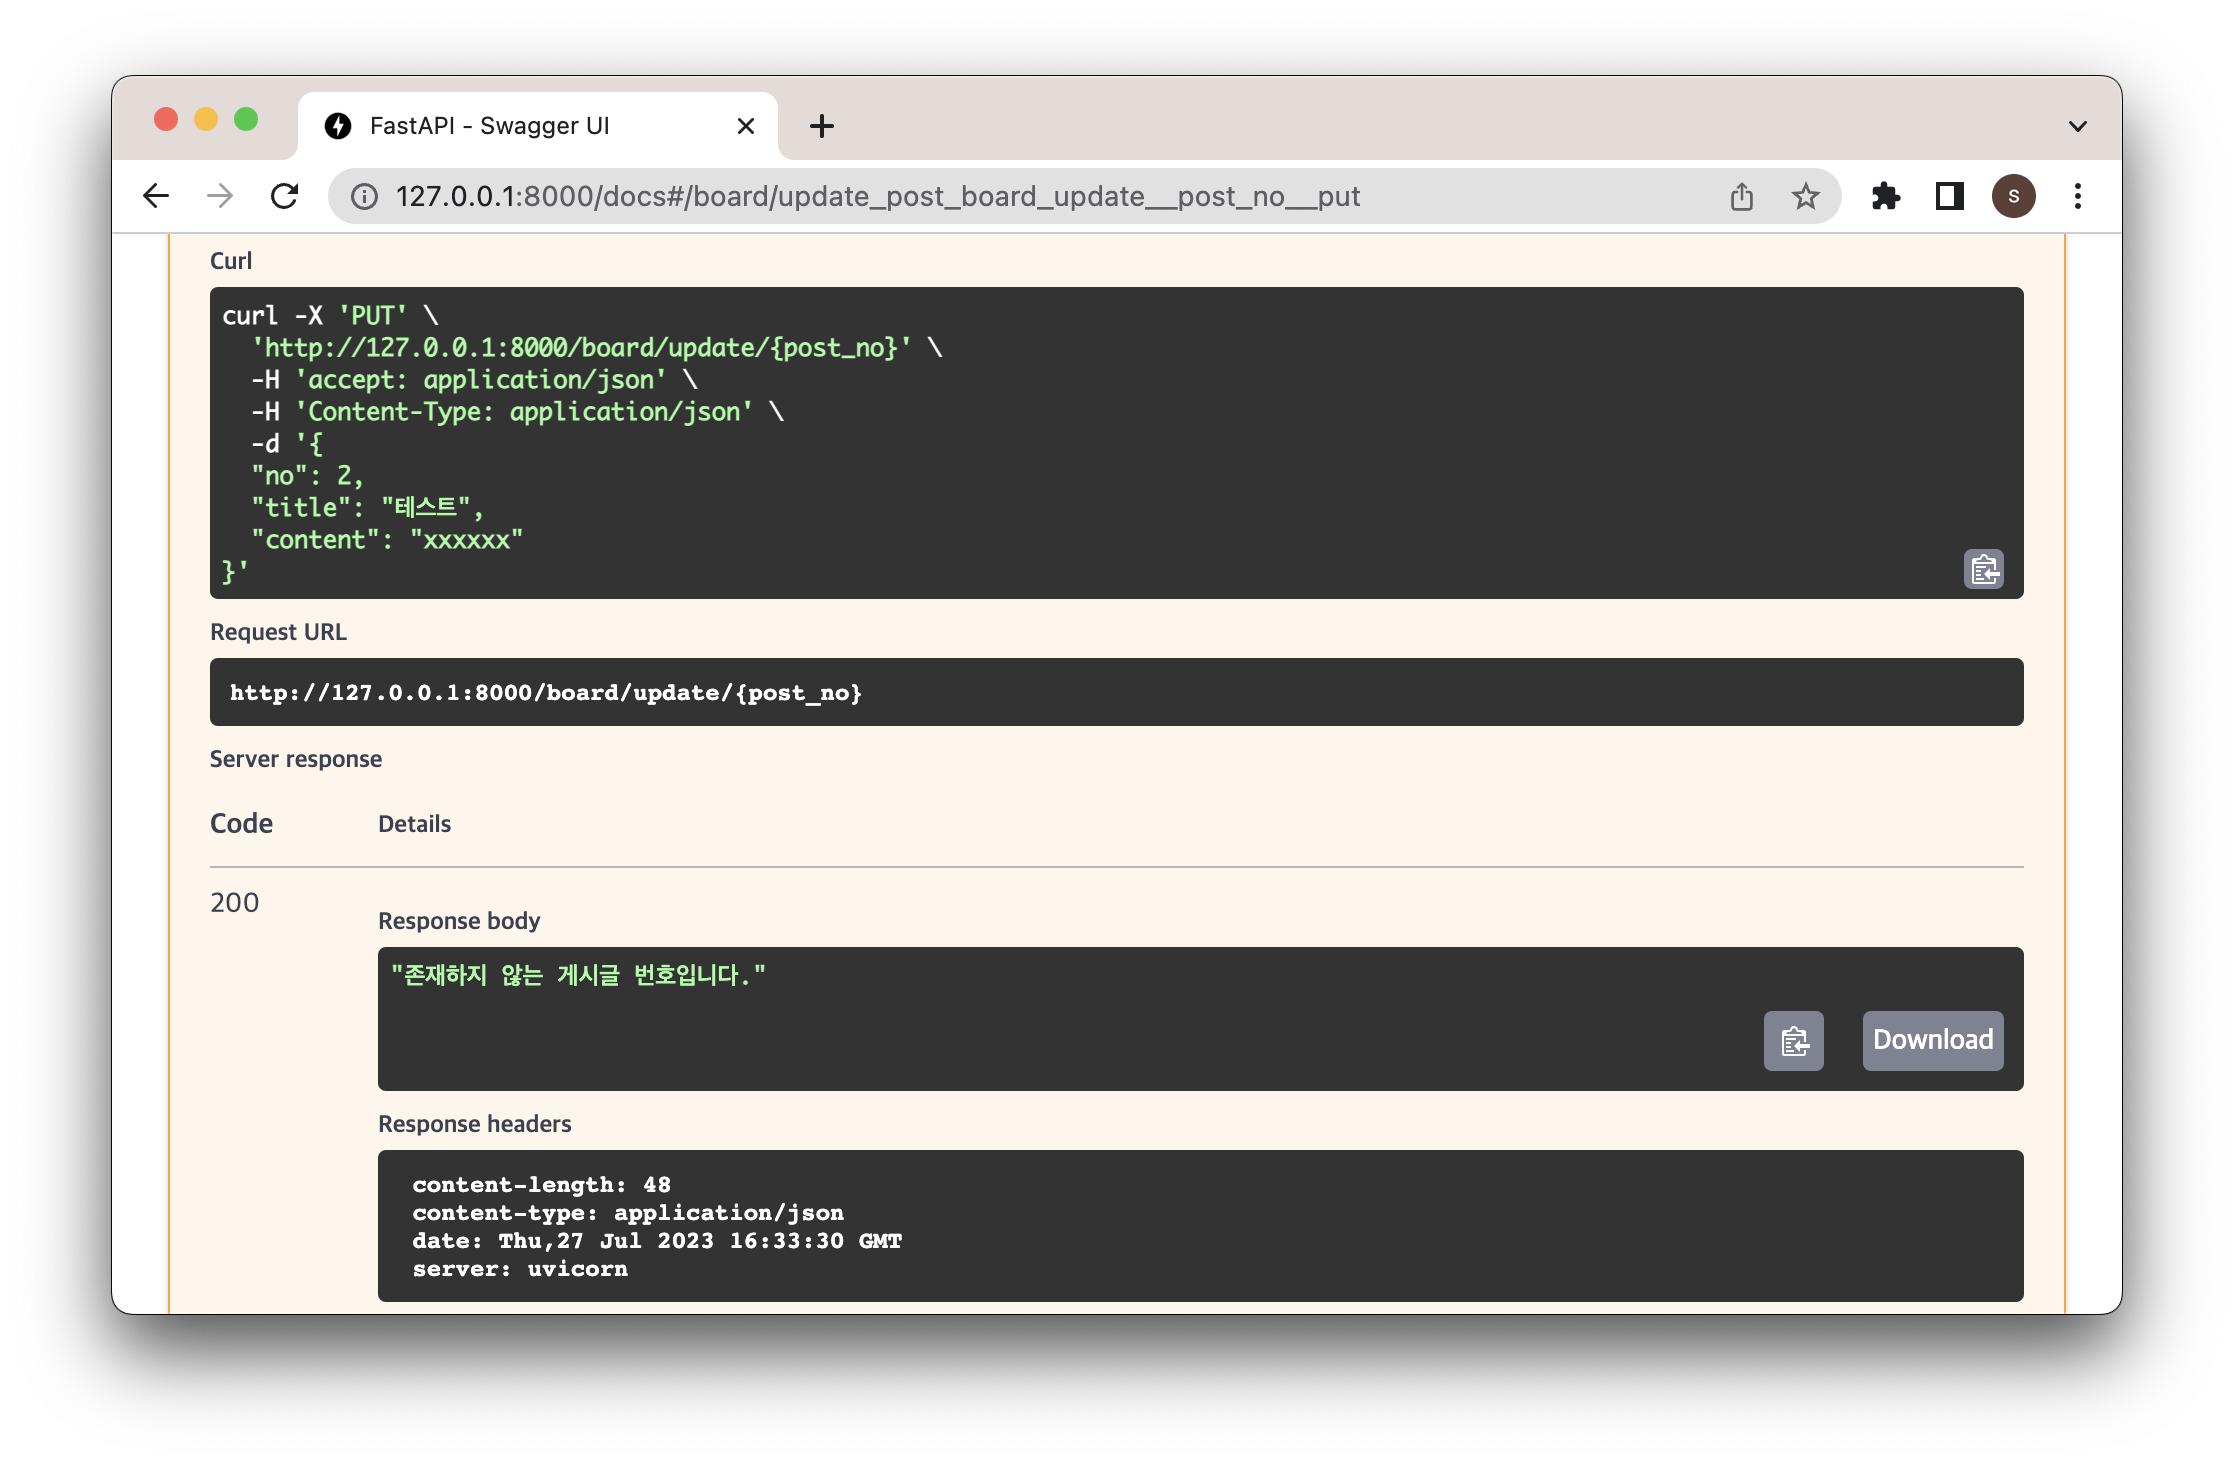
Task: Toggle the browser side panel
Action: (x=1949, y=196)
